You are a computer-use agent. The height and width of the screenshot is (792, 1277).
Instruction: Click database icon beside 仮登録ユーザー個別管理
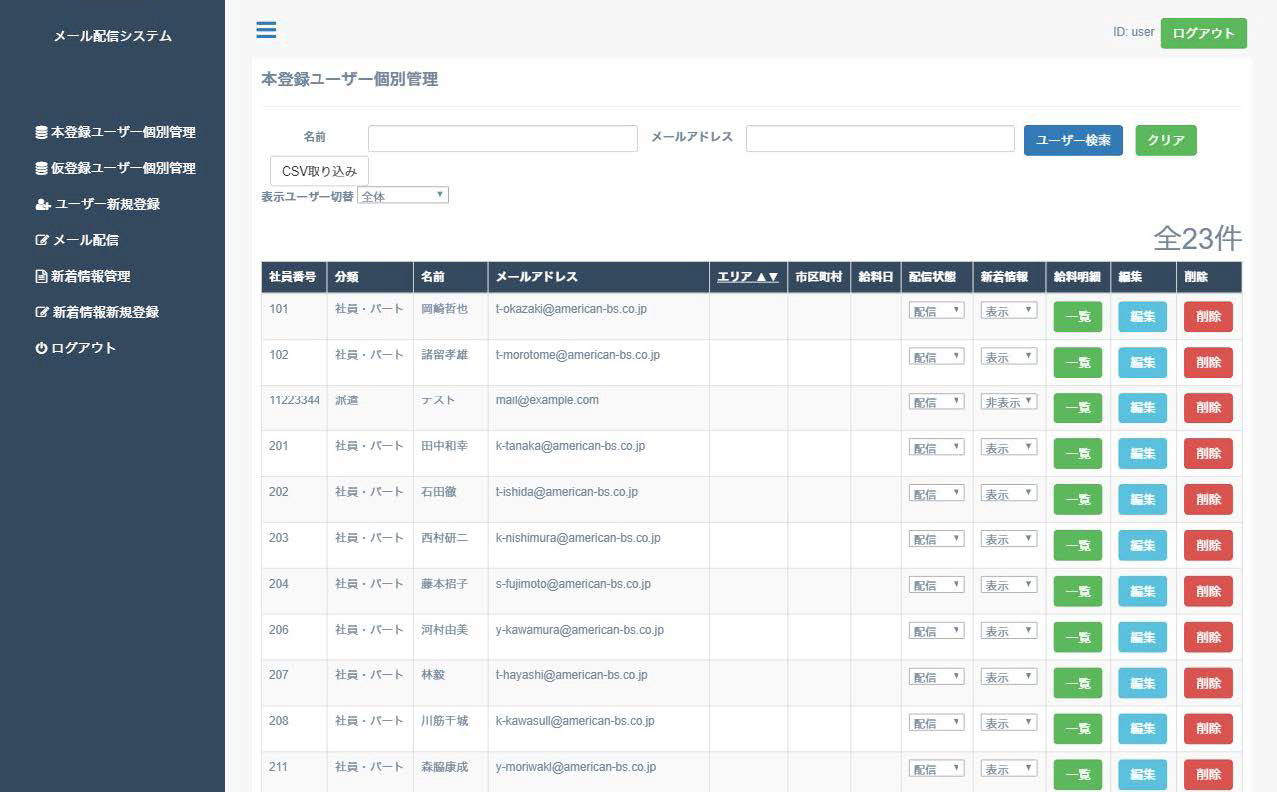(x=41, y=168)
